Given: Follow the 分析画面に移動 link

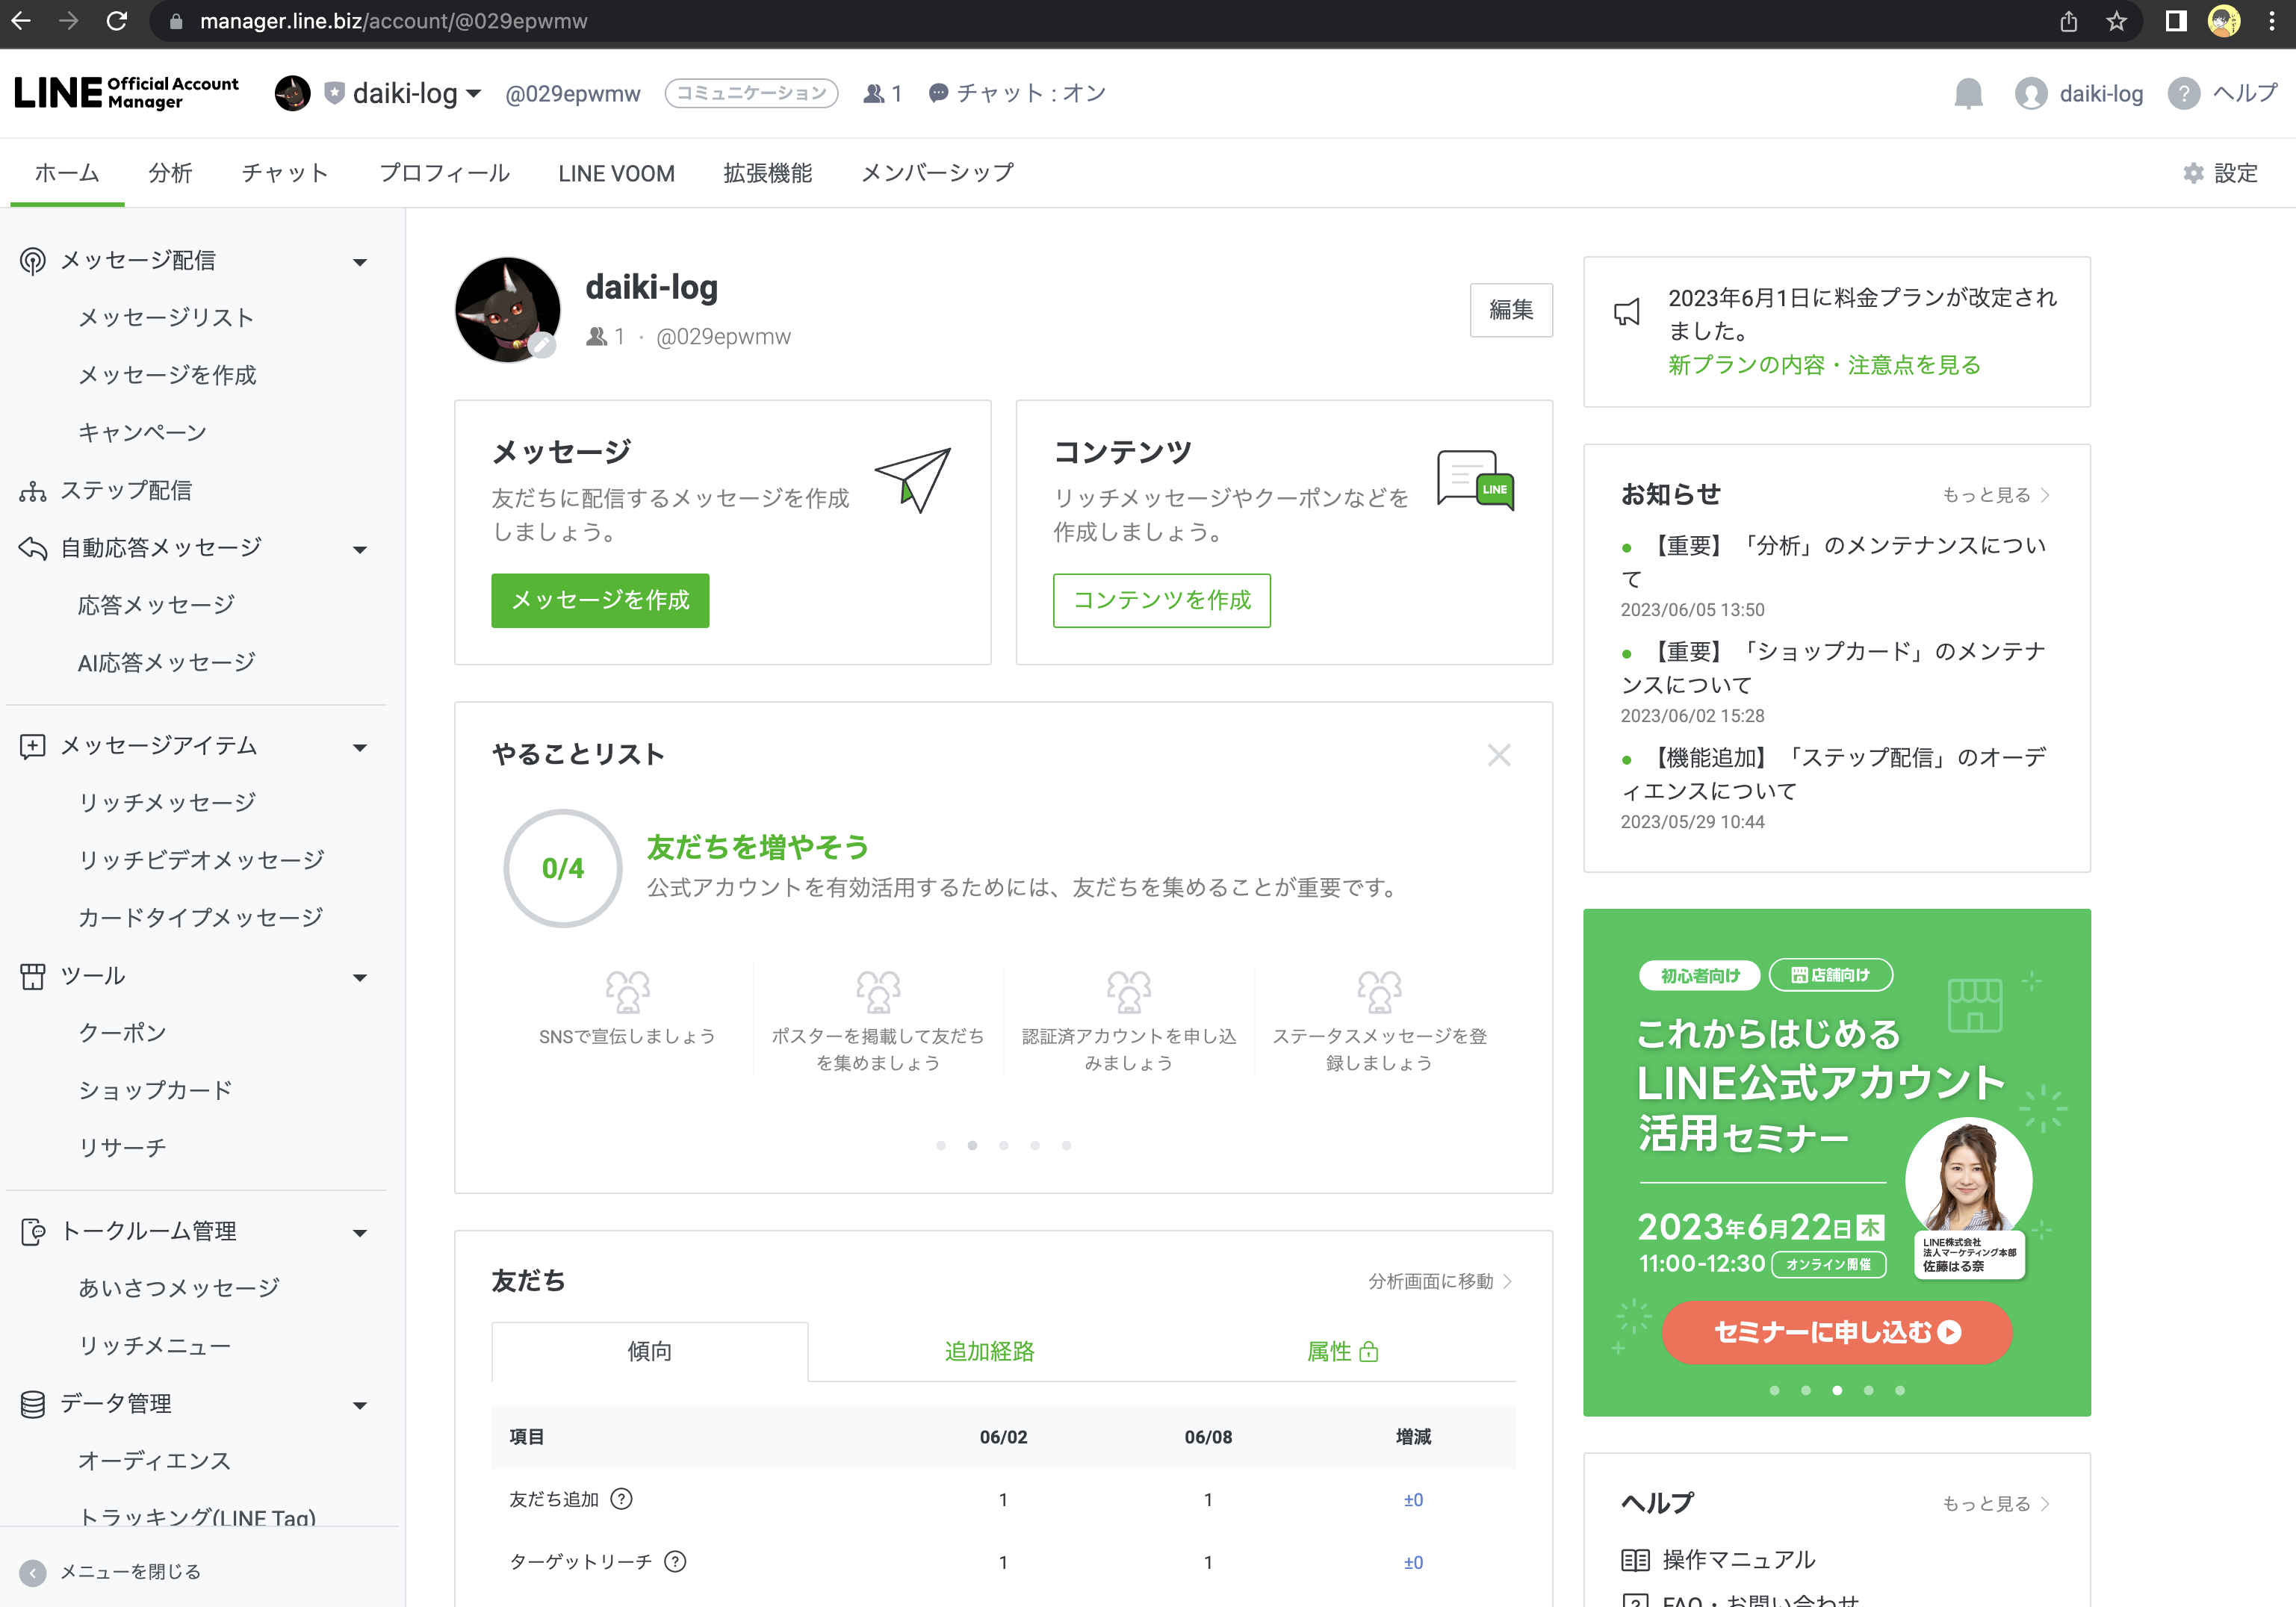Looking at the screenshot, I should pos(1440,1281).
